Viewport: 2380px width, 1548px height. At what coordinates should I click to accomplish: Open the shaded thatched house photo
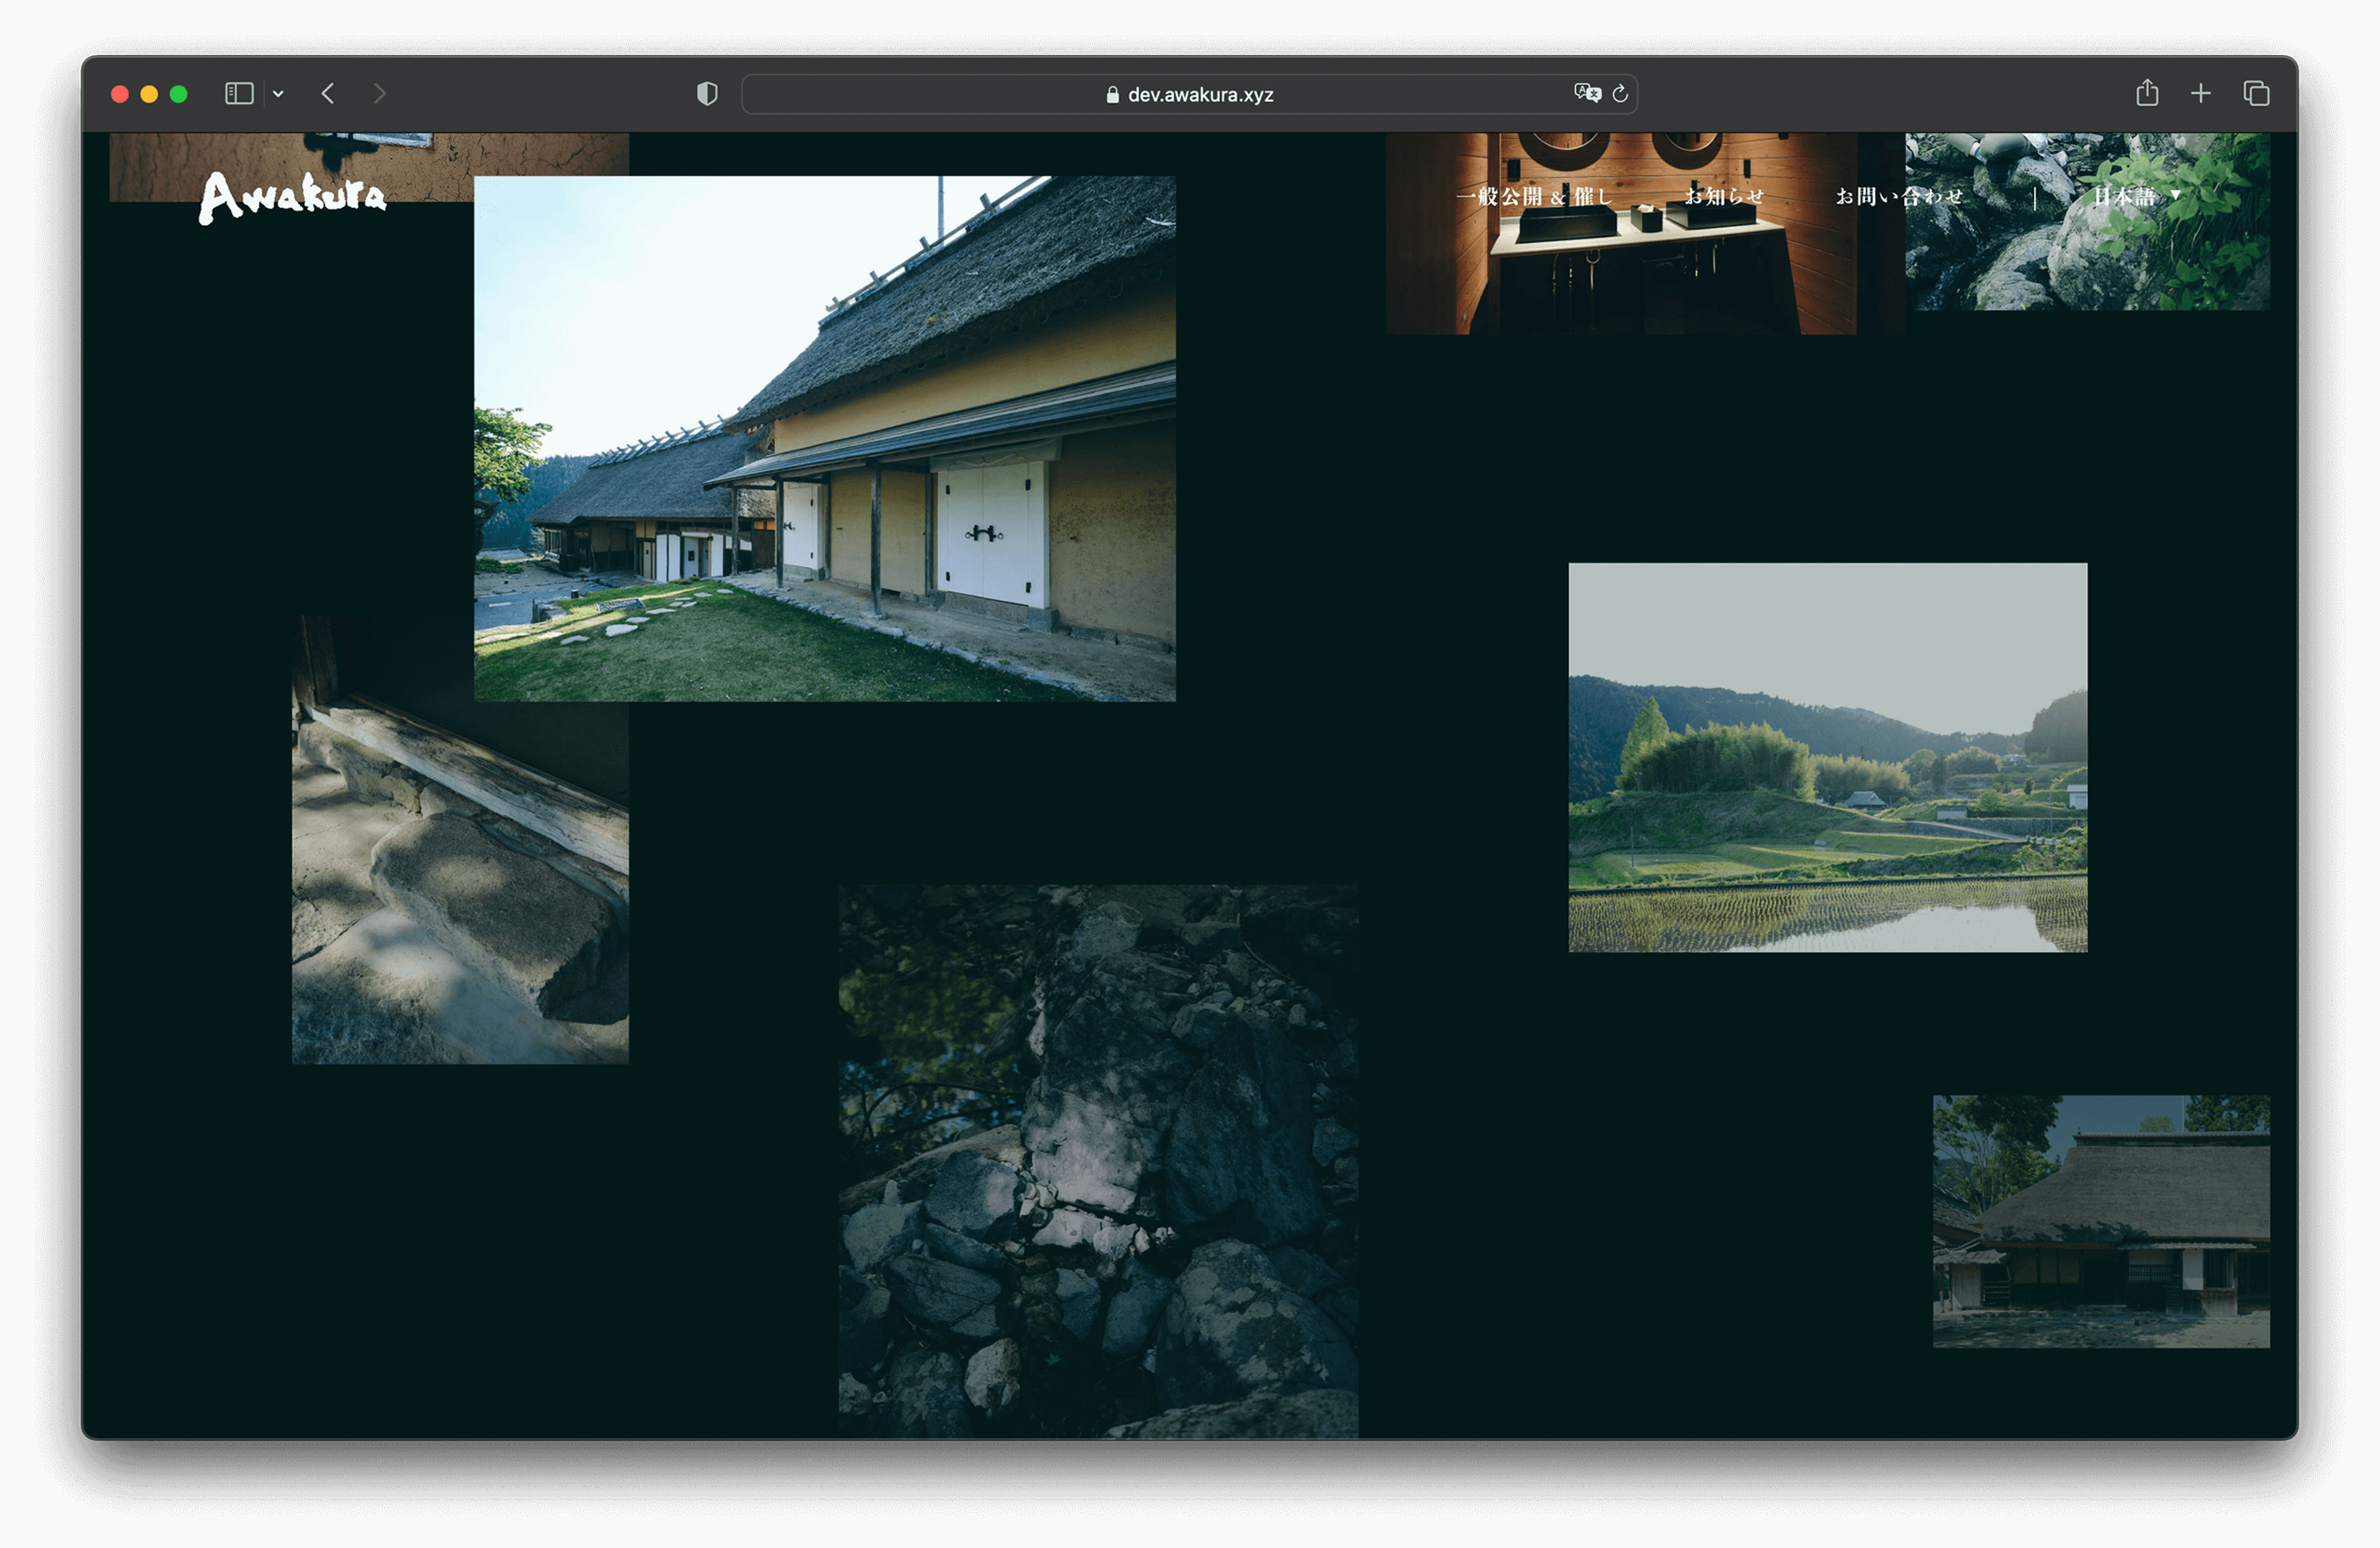pos(2101,1221)
